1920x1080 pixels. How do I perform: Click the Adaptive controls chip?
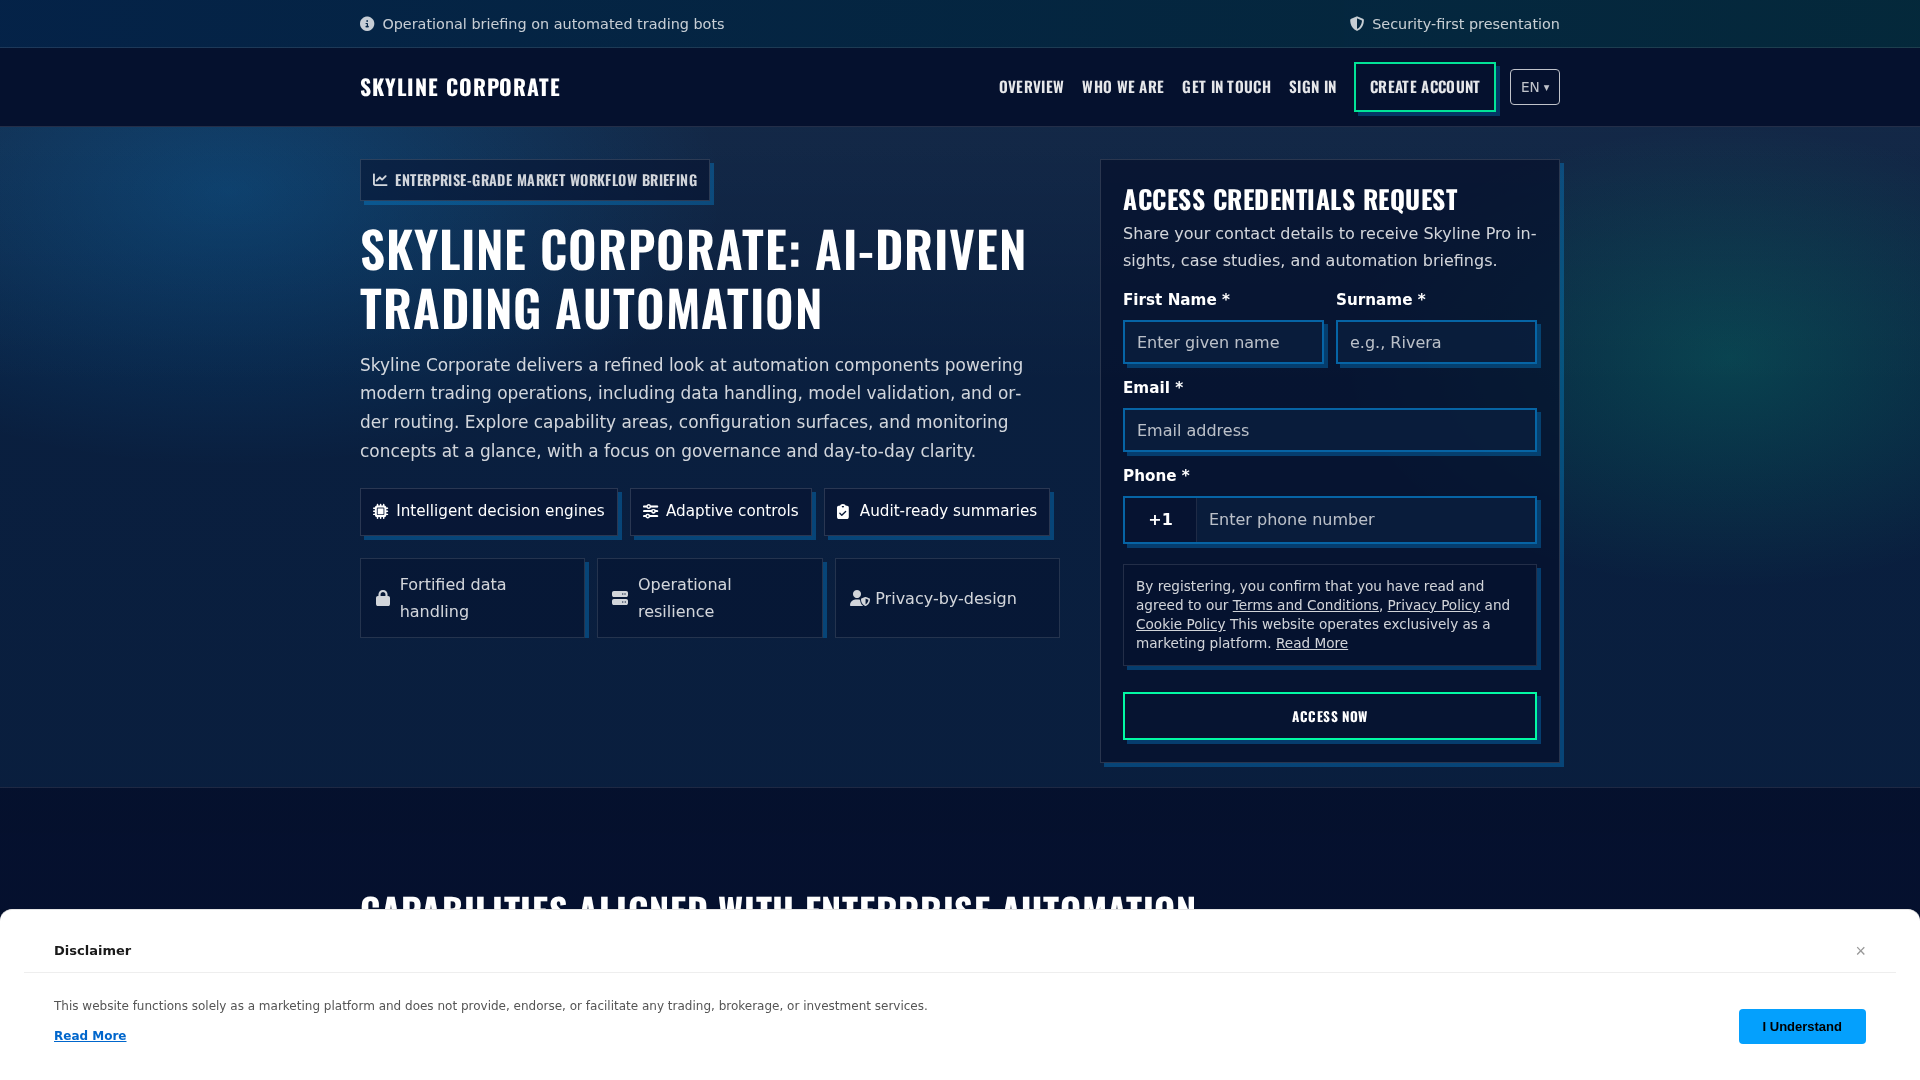pos(721,512)
